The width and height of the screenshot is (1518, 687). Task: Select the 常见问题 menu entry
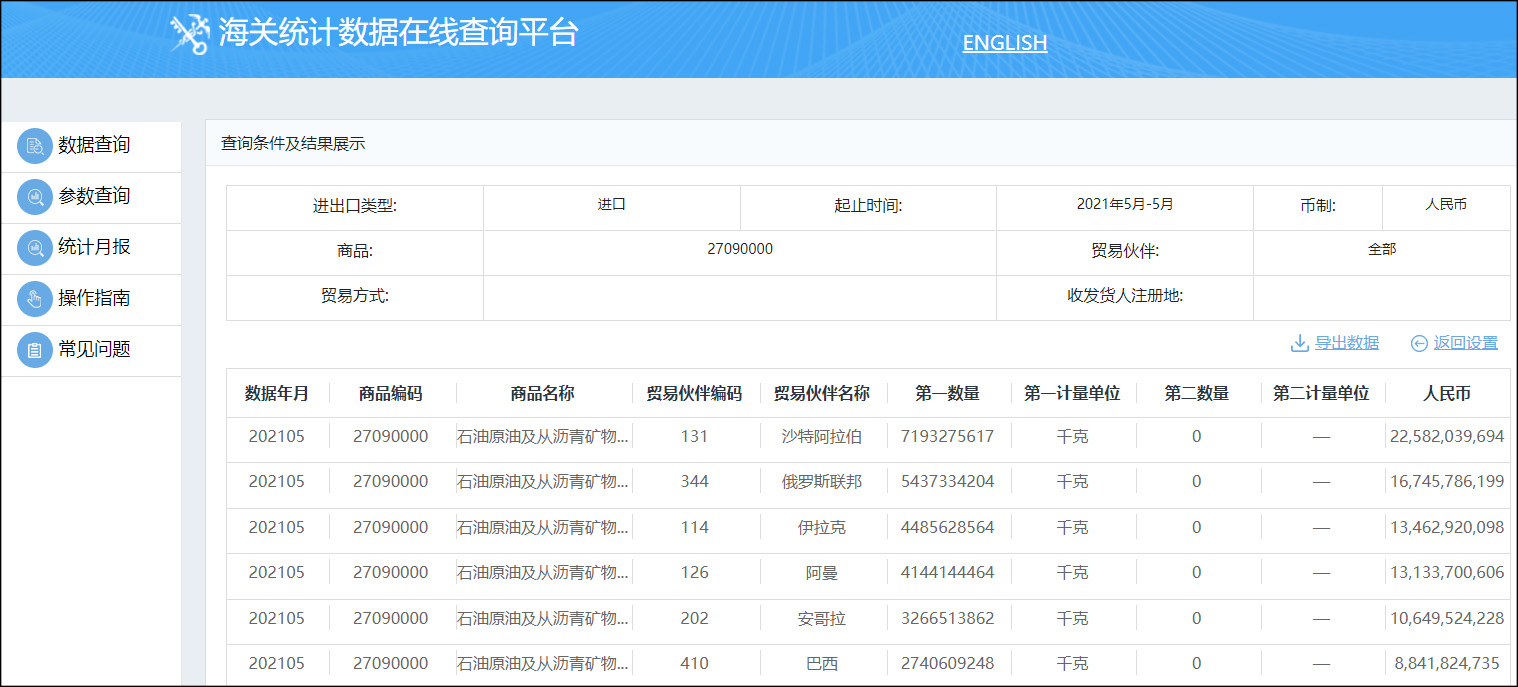[x=94, y=350]
